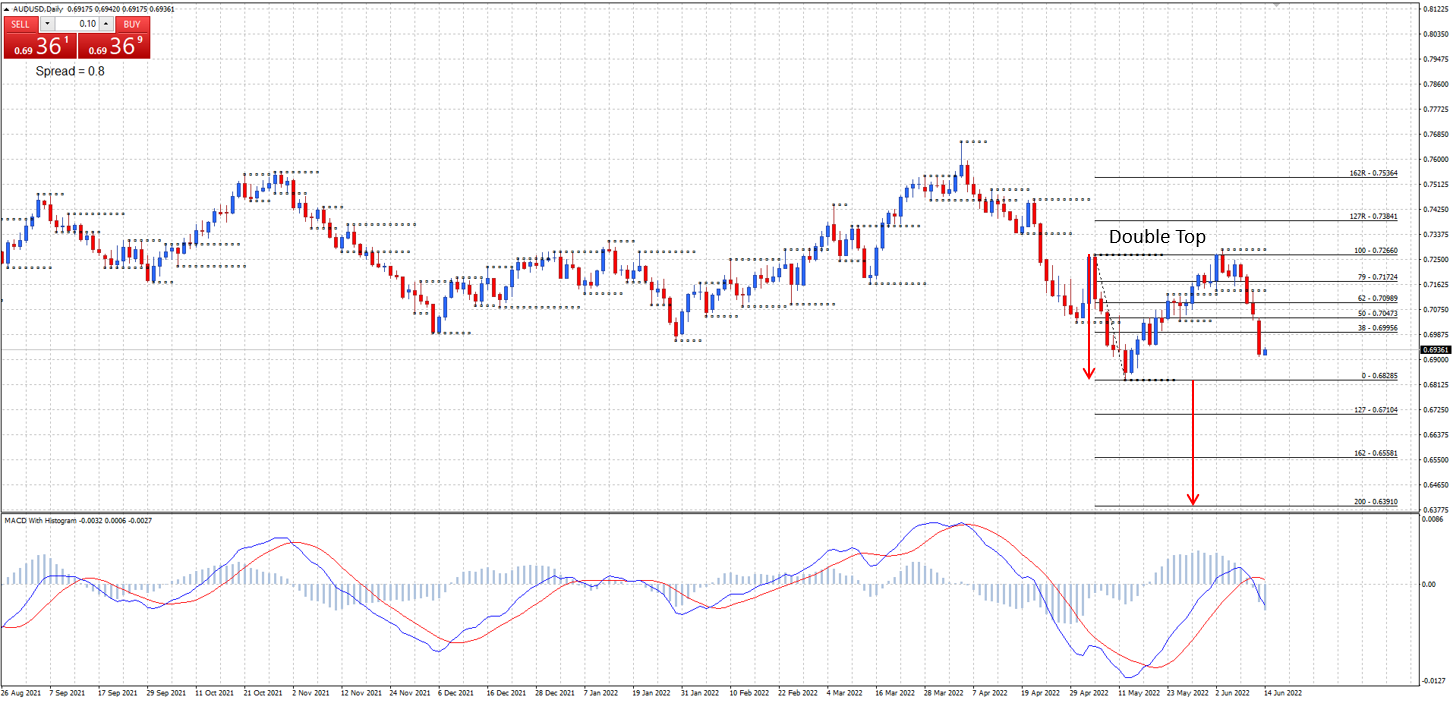Click the '100 - 0.72660' Fibonacci label
The image size is (1453, 701).
click(1377, 250)
